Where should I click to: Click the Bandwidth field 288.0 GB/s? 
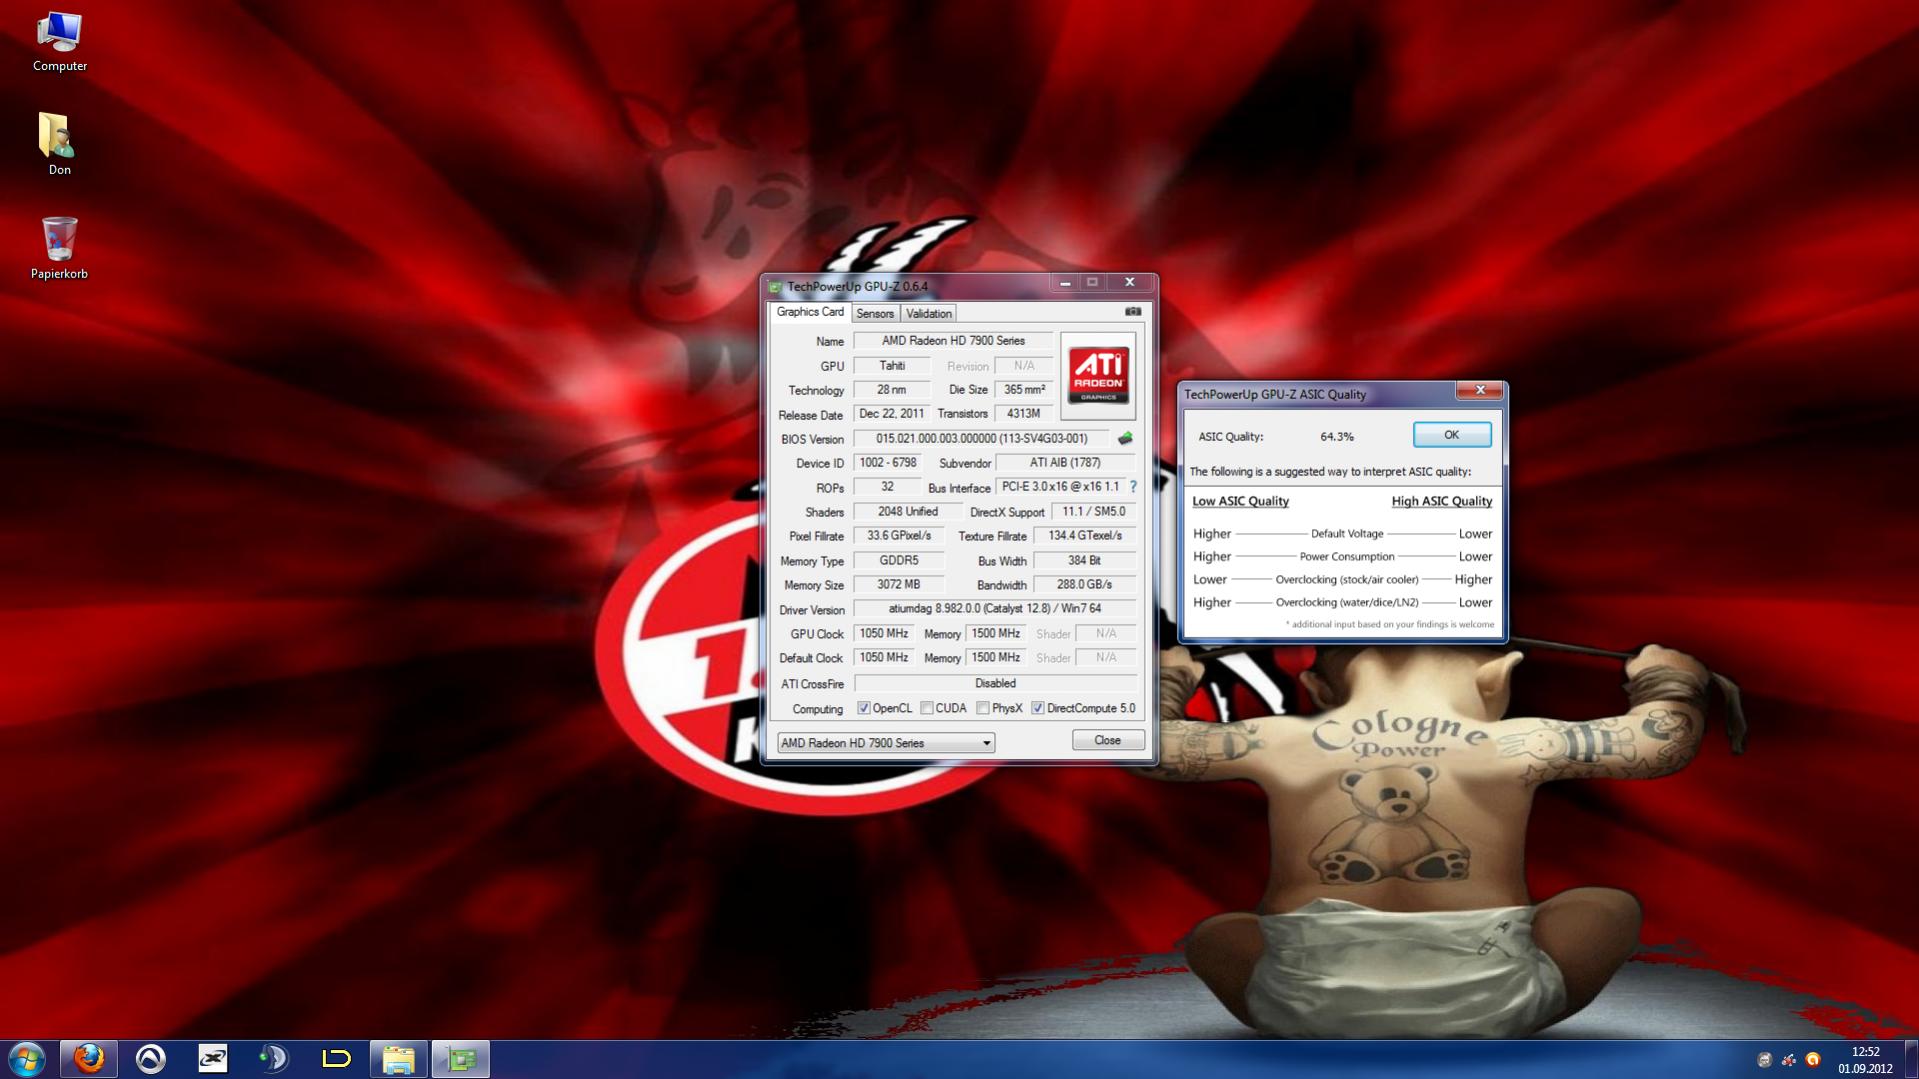(1085, 585)
